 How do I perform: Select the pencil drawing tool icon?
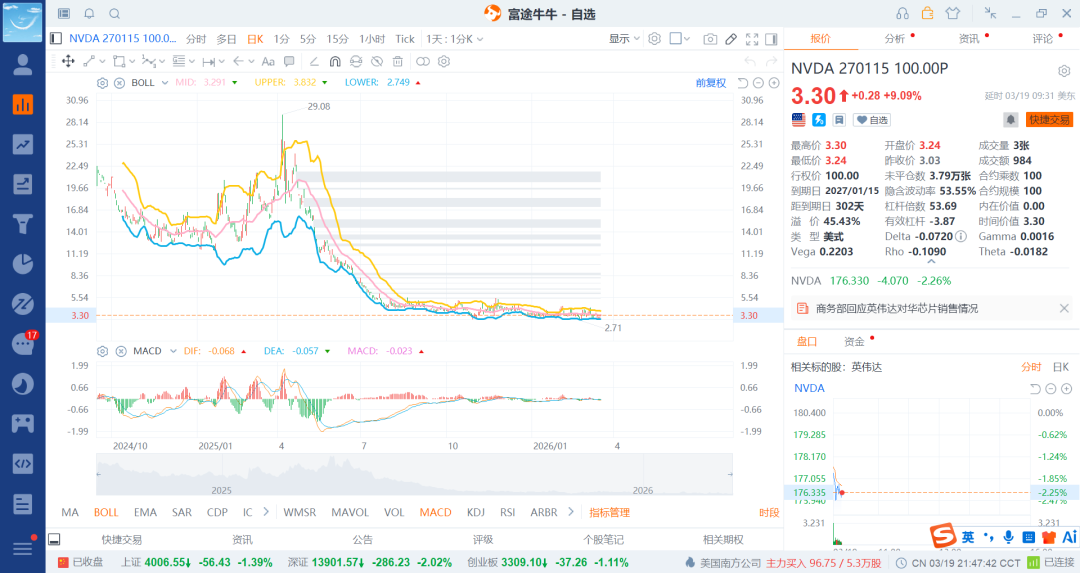coord(731,39)
